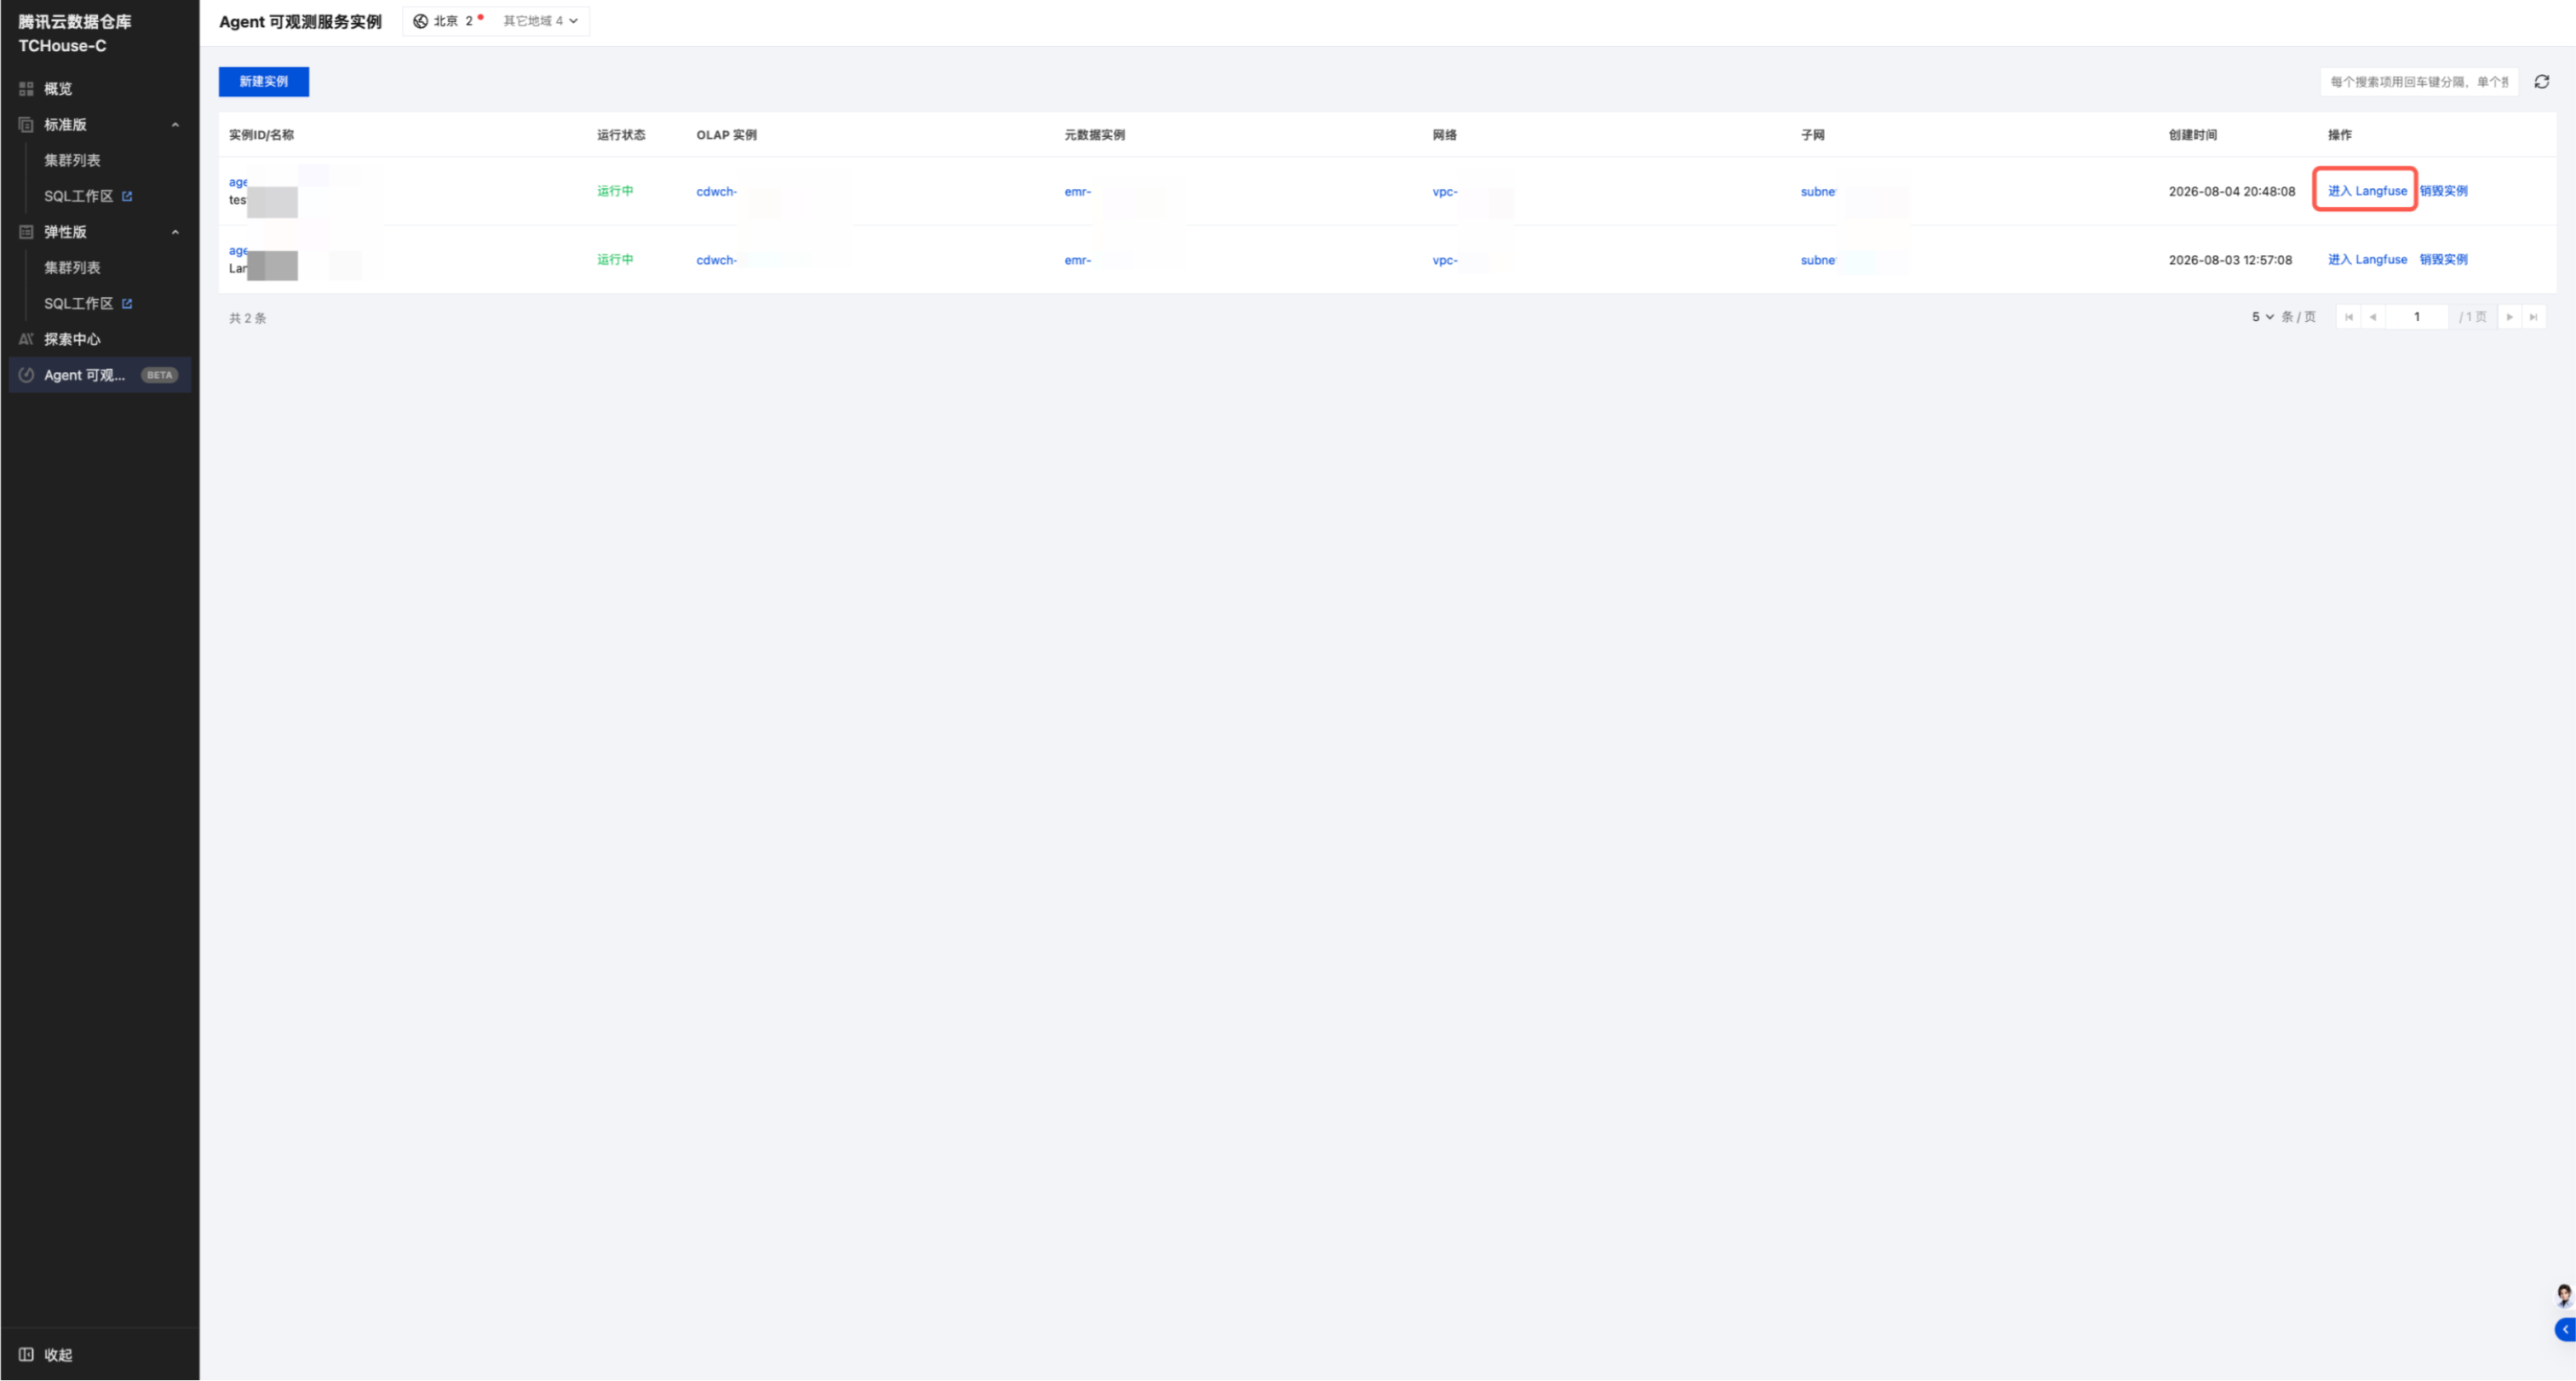Open SQL工作区 under 标准版

(x=78, y=196)
